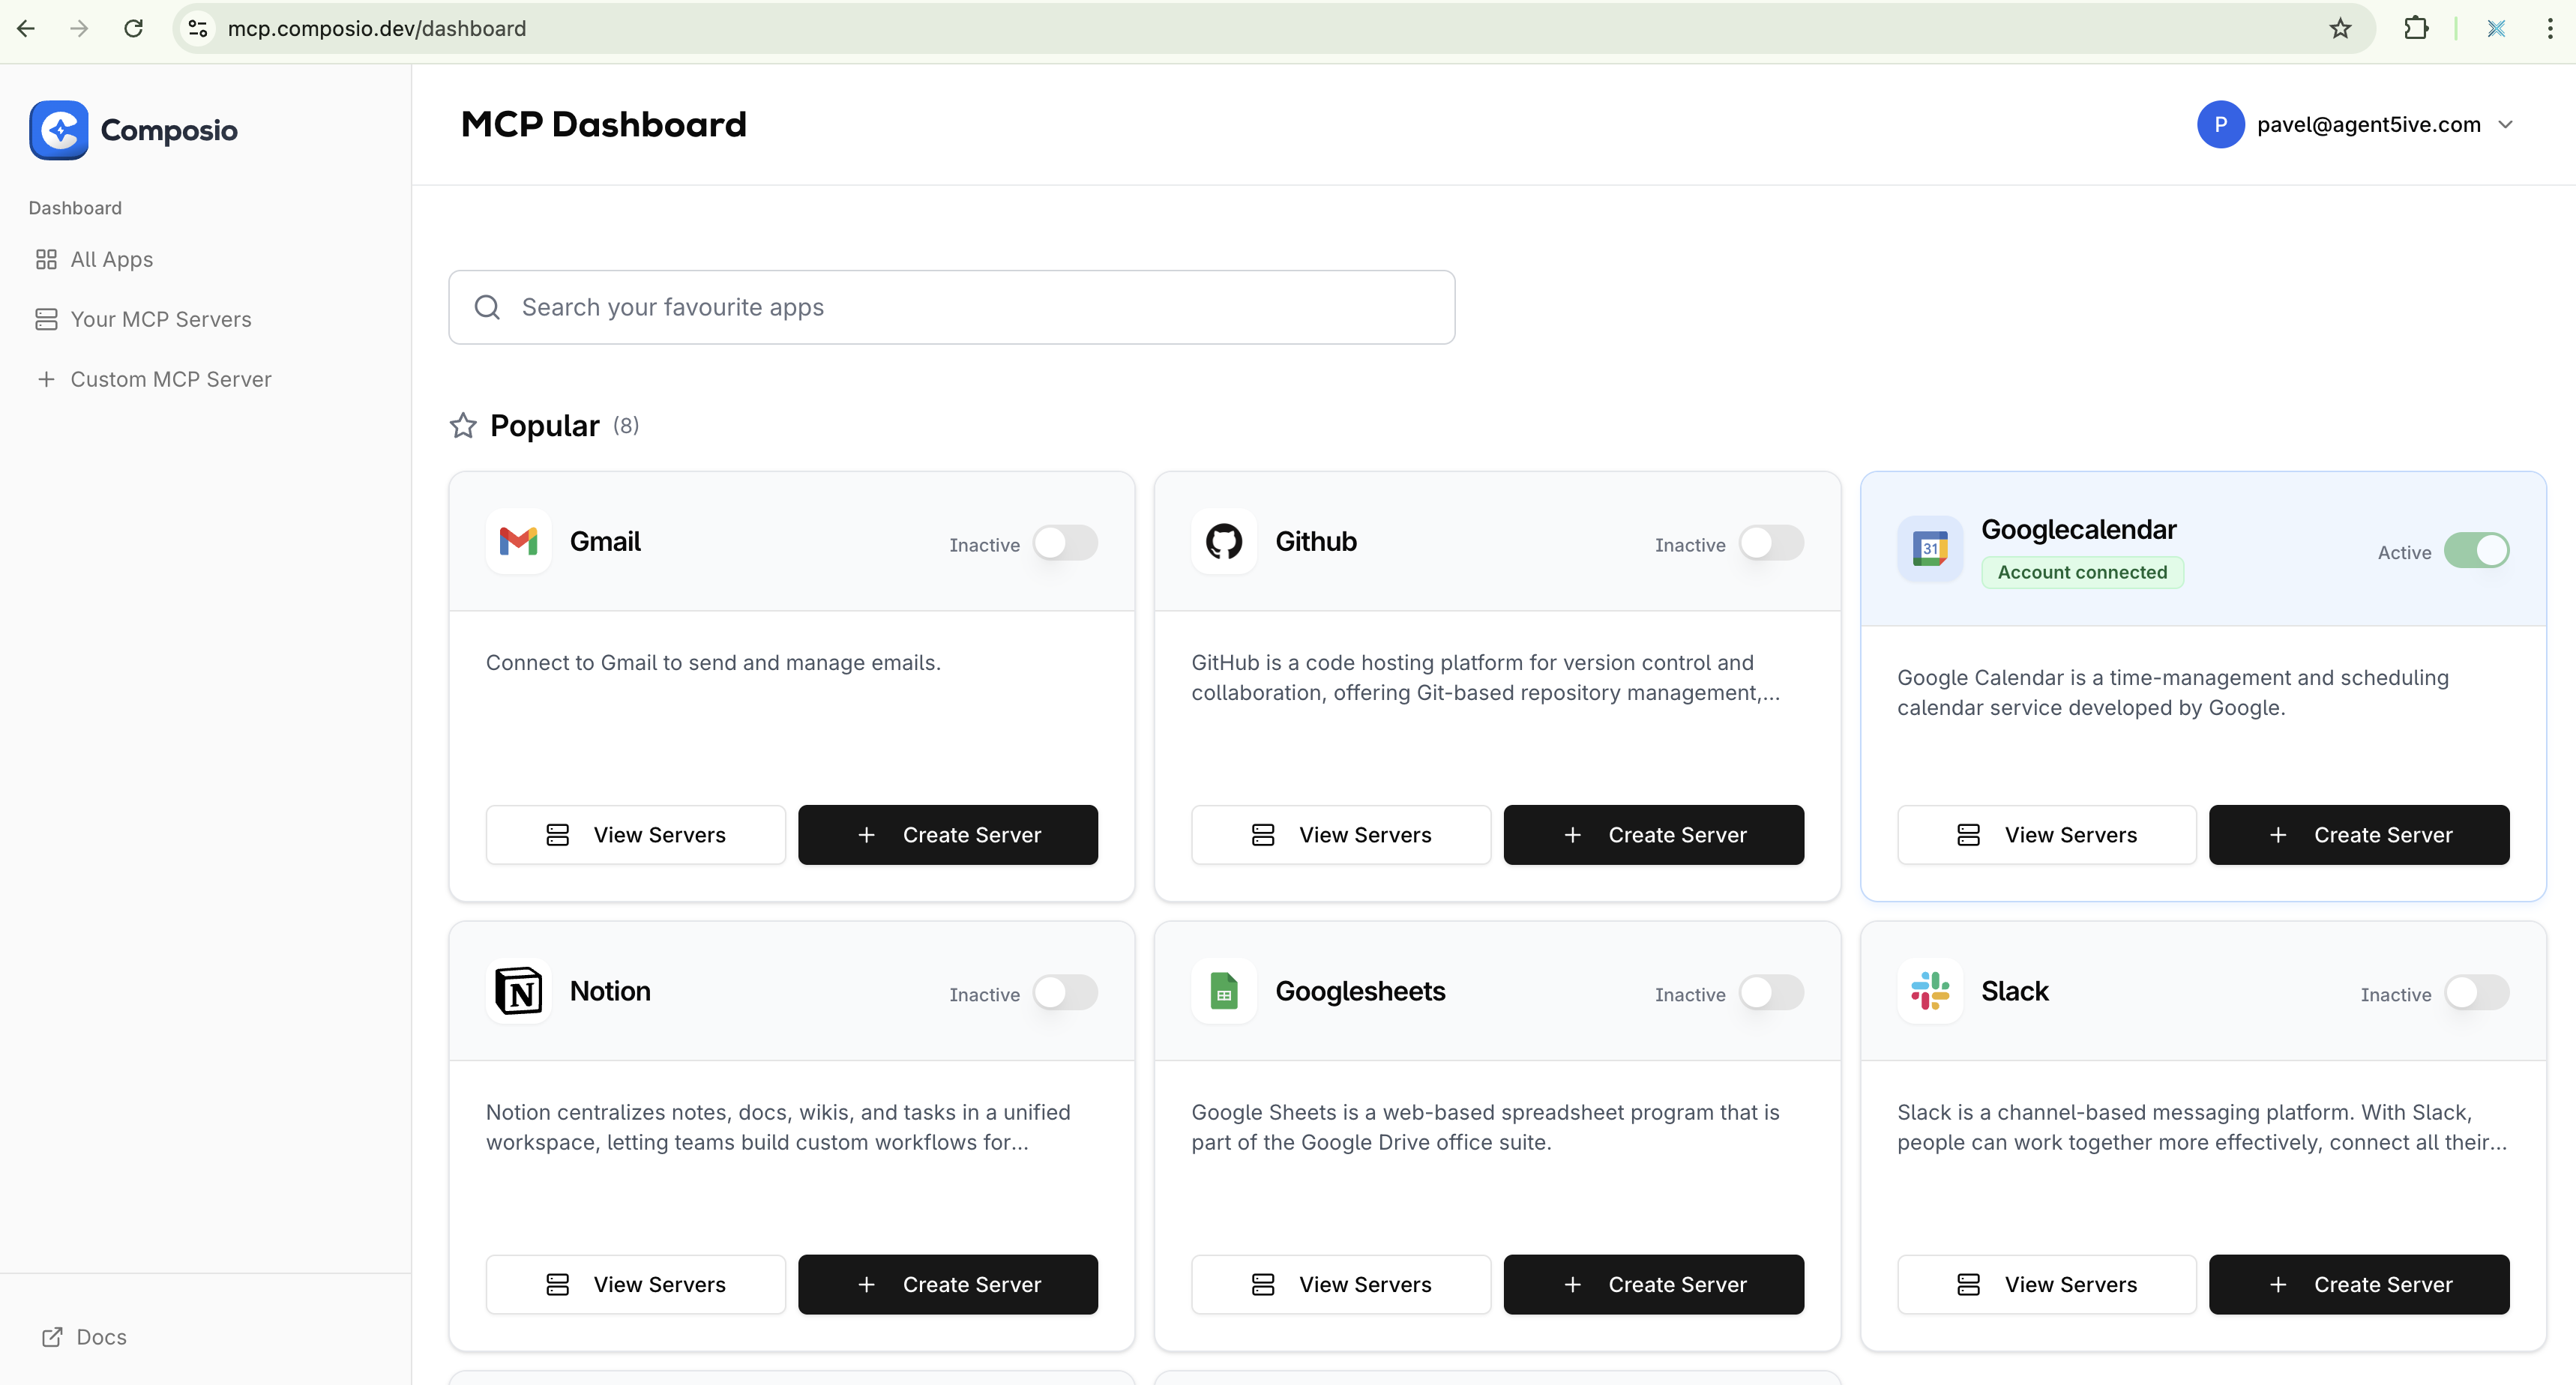
Task: Expand the pavel@agent5ive.com account dropdown
Action: click(x=2505, y=125)
